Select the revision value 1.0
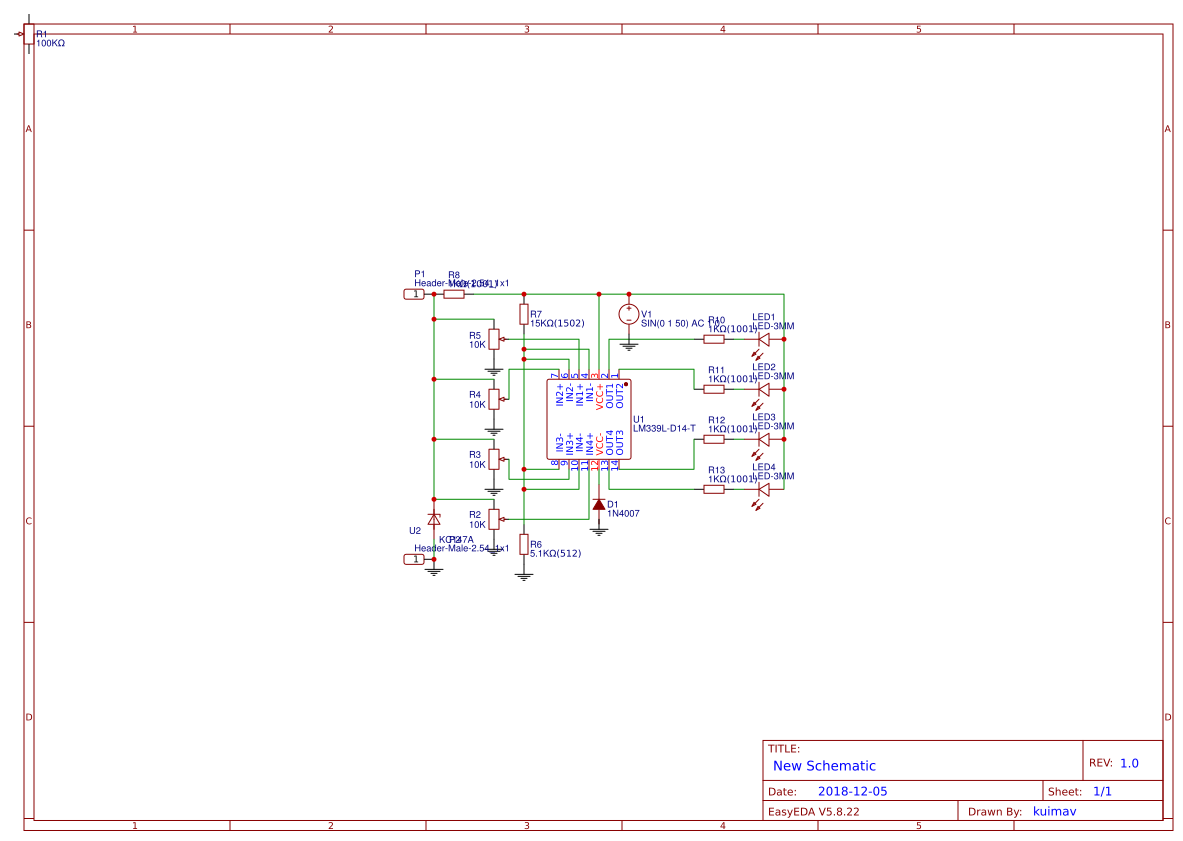The height and width of the screenshot is (841, 1183). (x=1129, y=763)
